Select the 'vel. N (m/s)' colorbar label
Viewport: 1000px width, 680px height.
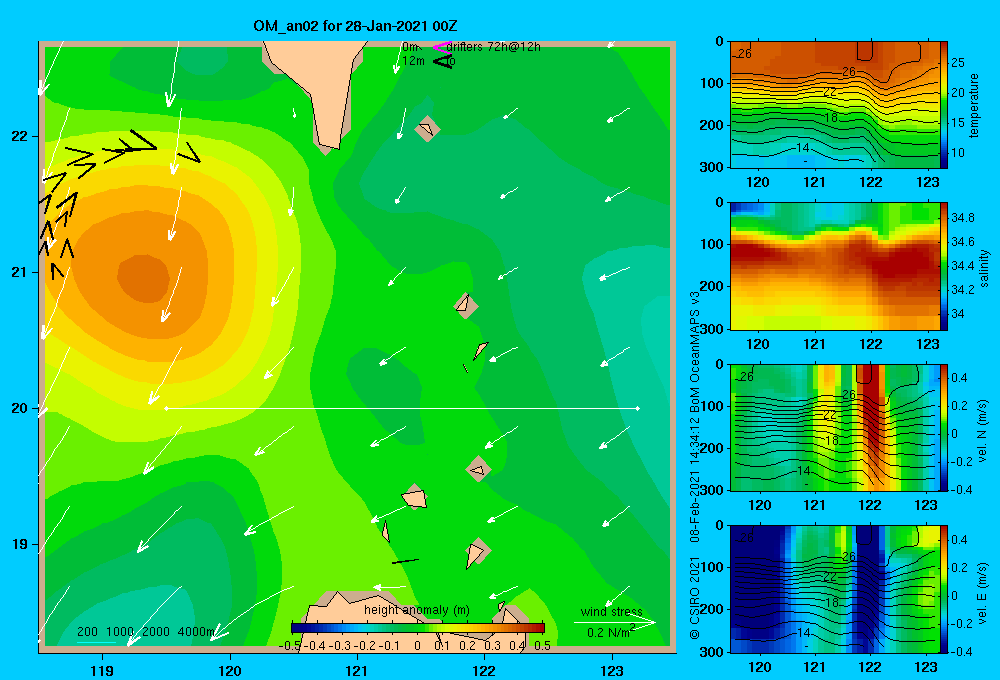(983, 431)
